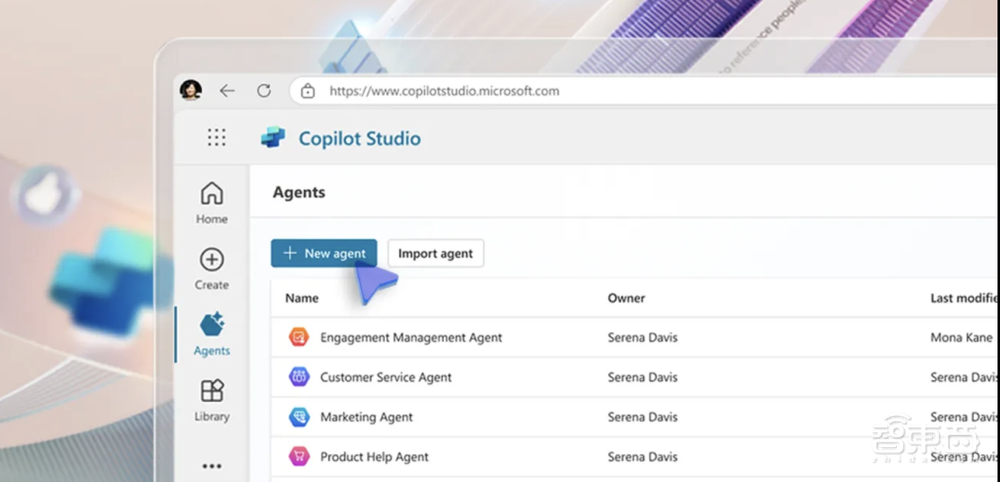Click Serena Davis owner in Marketing Agent row

pos(643,417)
